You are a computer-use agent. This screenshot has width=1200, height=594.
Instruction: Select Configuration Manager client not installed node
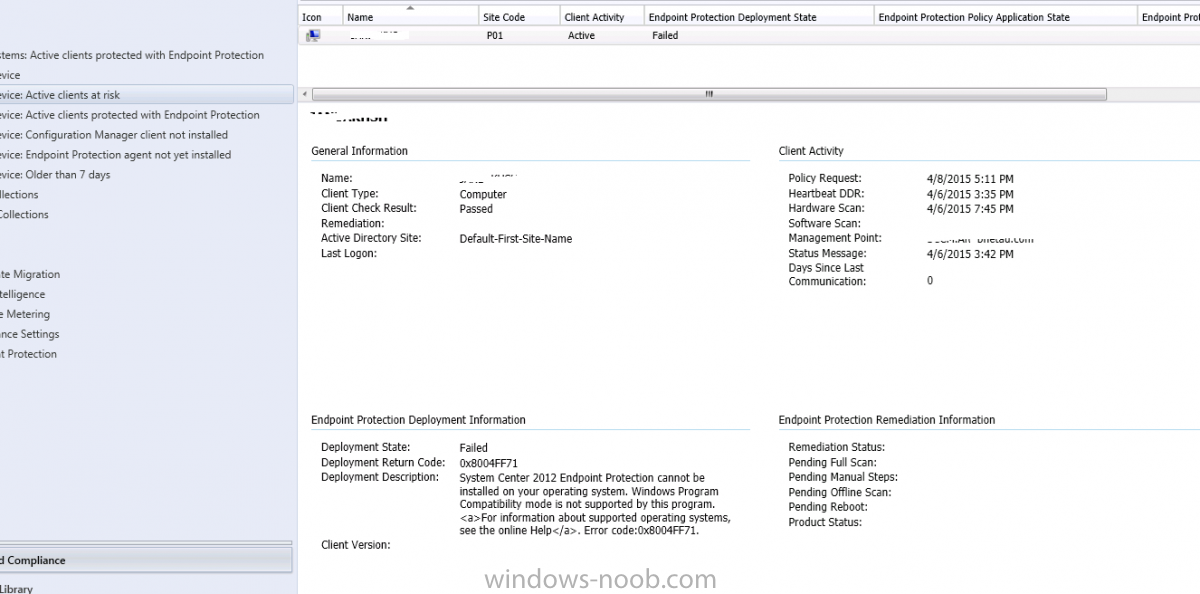[x=114, y=135]
